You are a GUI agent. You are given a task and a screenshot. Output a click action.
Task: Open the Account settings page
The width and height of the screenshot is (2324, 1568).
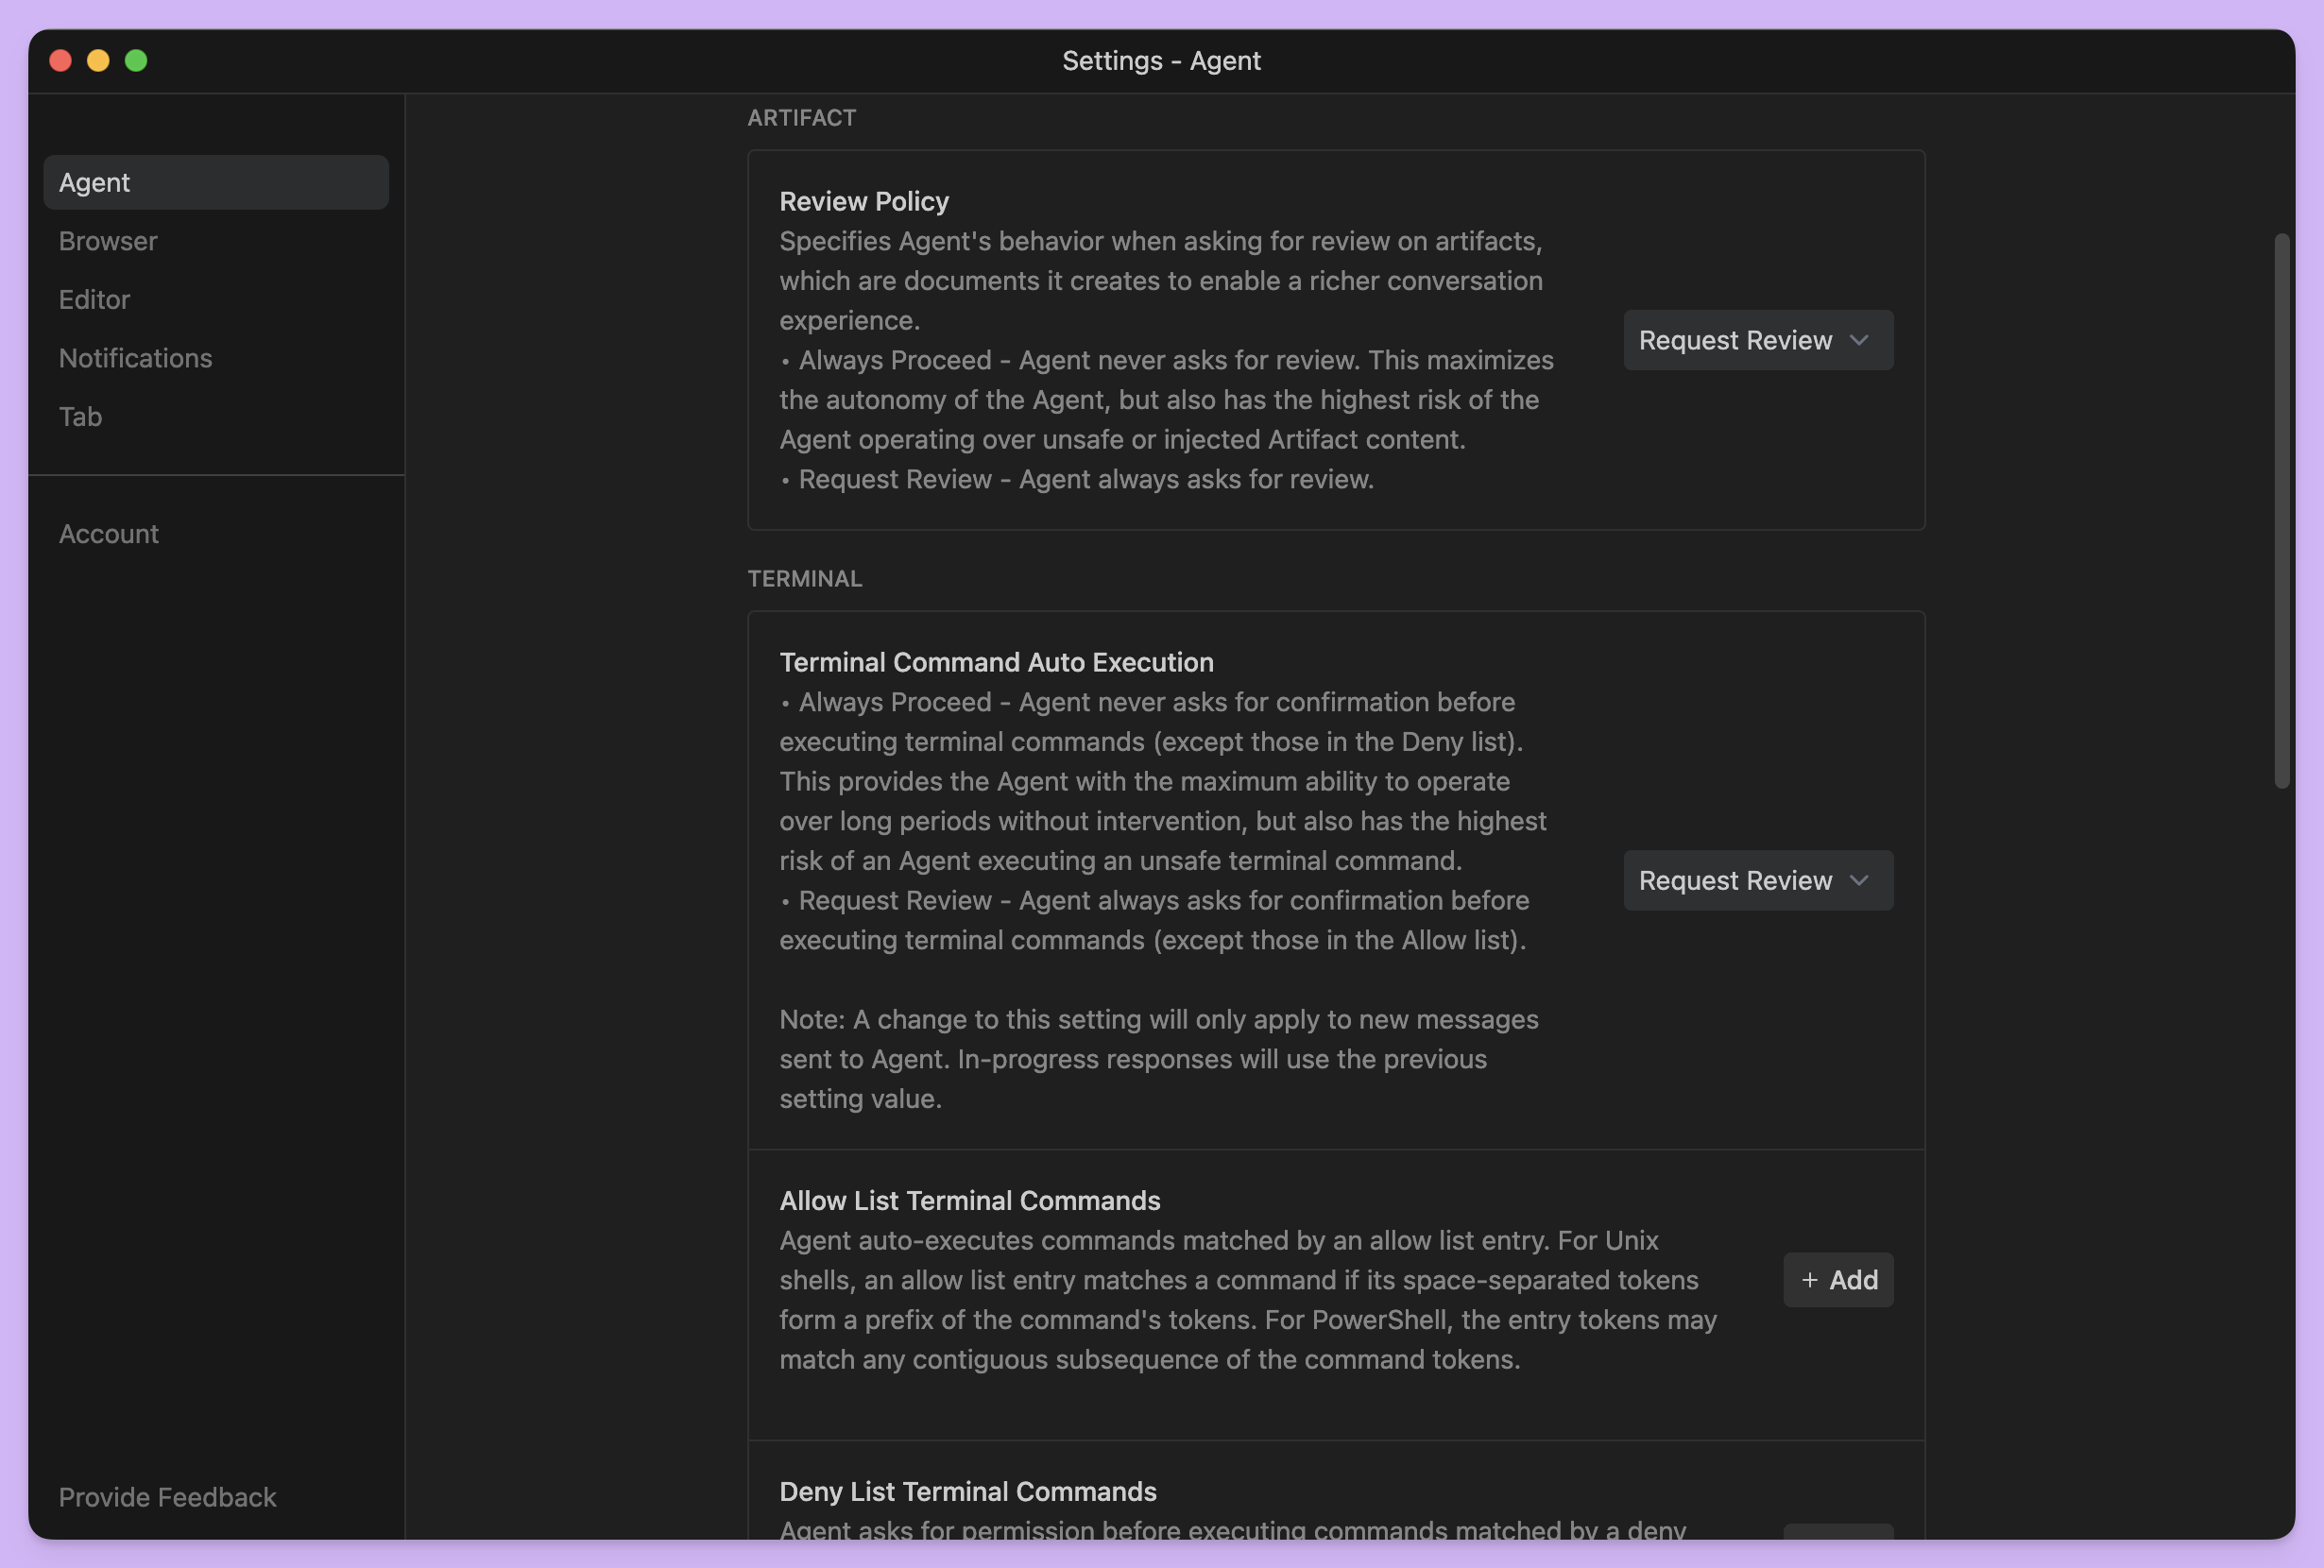tap(108, 534)
